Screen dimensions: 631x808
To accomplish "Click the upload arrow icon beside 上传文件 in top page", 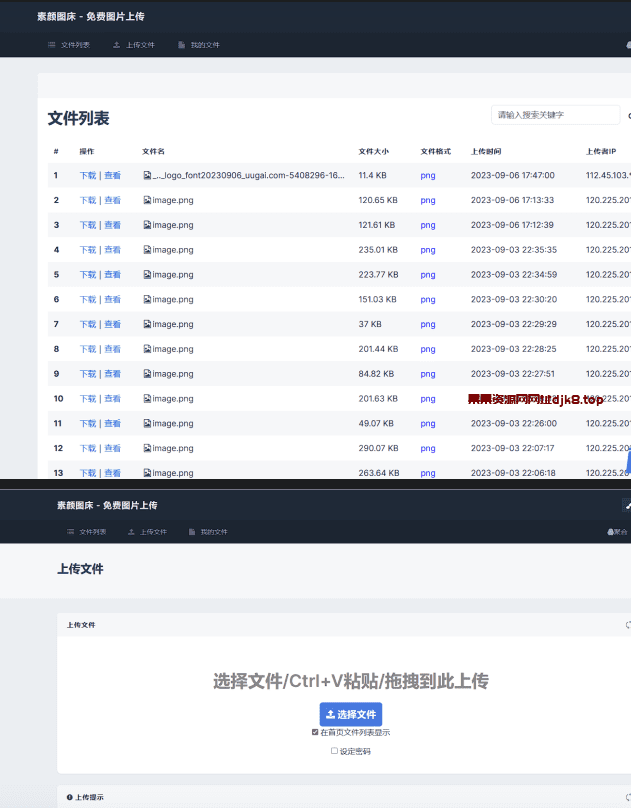I will 116,45.
